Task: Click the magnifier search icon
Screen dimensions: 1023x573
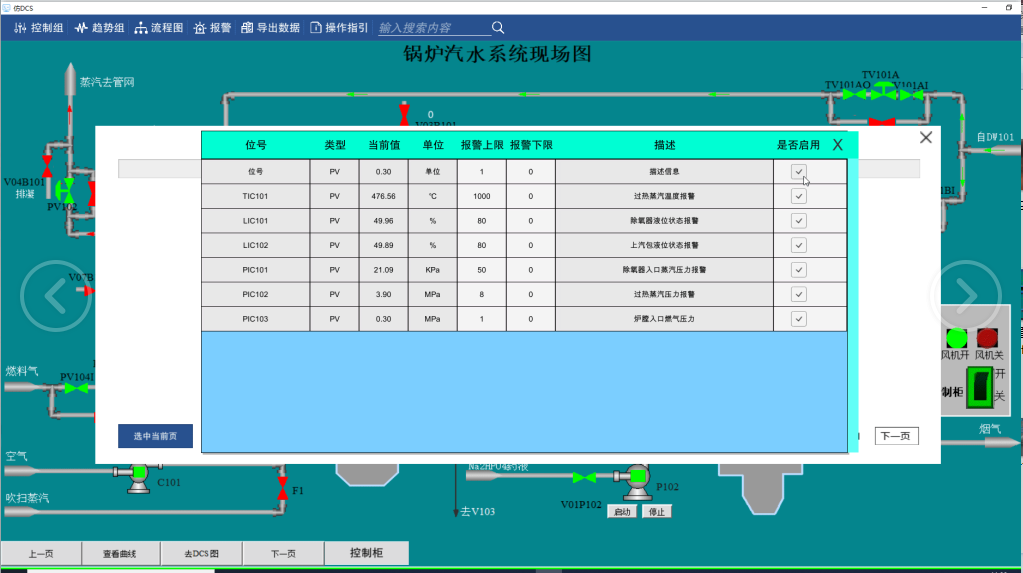Action: click(498, 28)
